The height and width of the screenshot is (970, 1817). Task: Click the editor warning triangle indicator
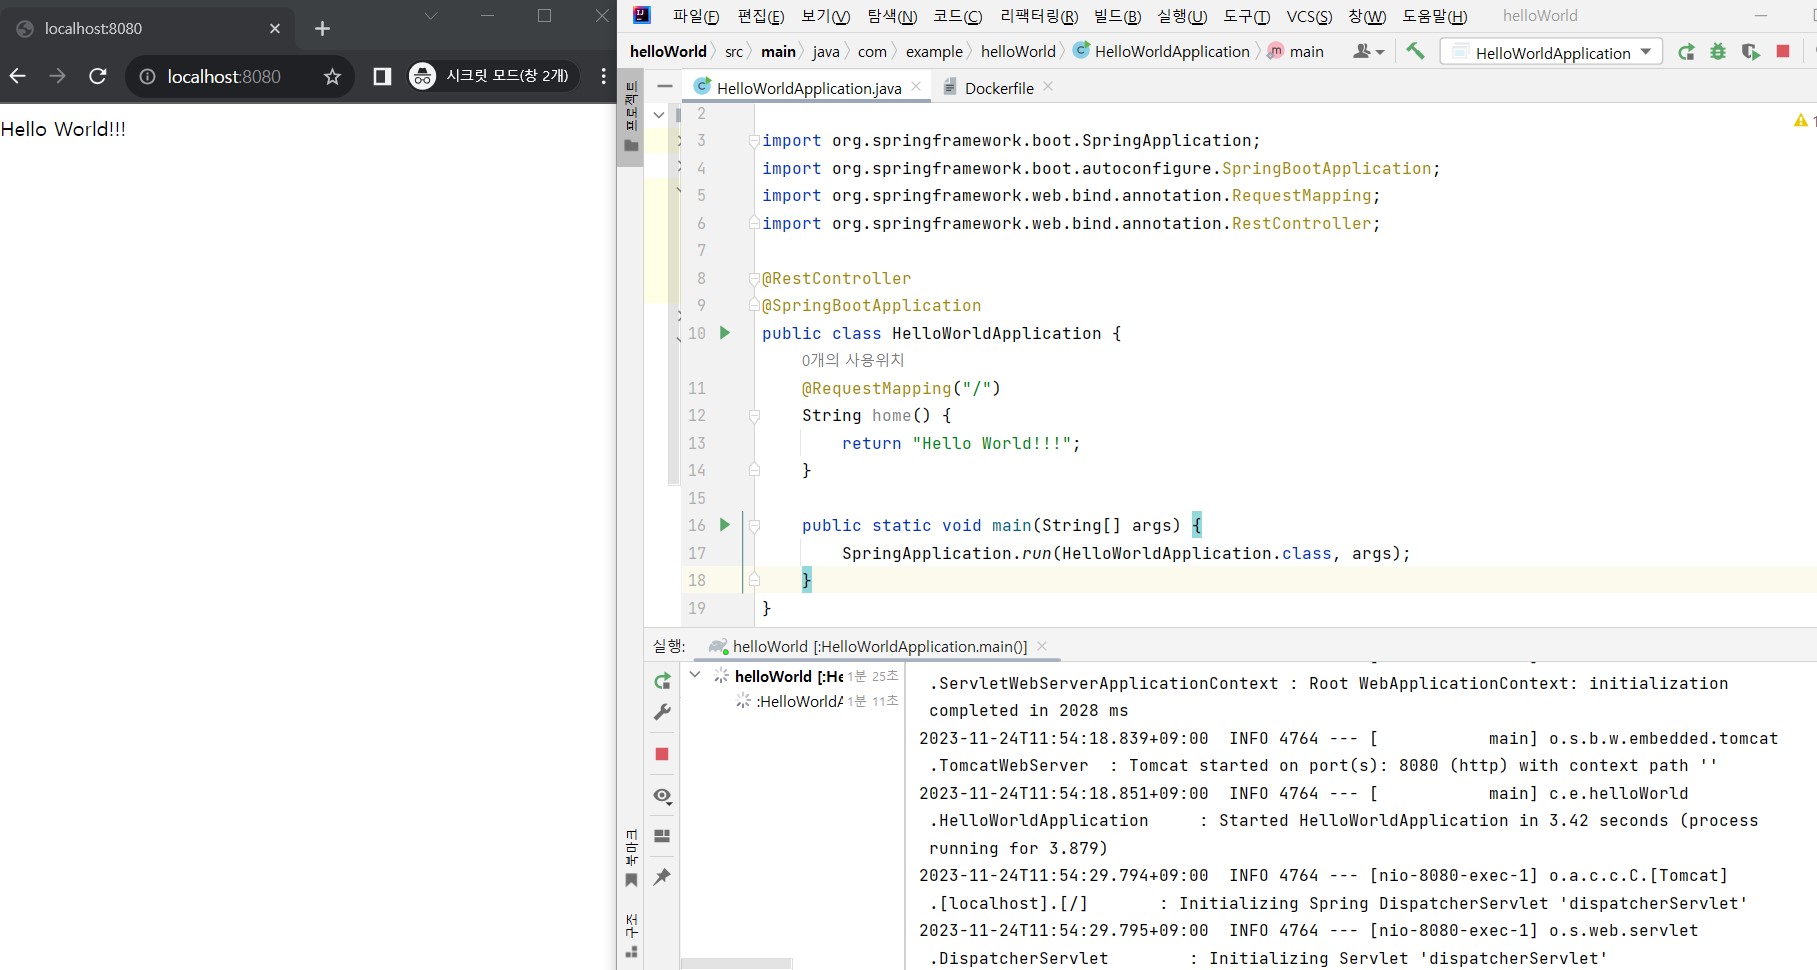coord(1801,120)
